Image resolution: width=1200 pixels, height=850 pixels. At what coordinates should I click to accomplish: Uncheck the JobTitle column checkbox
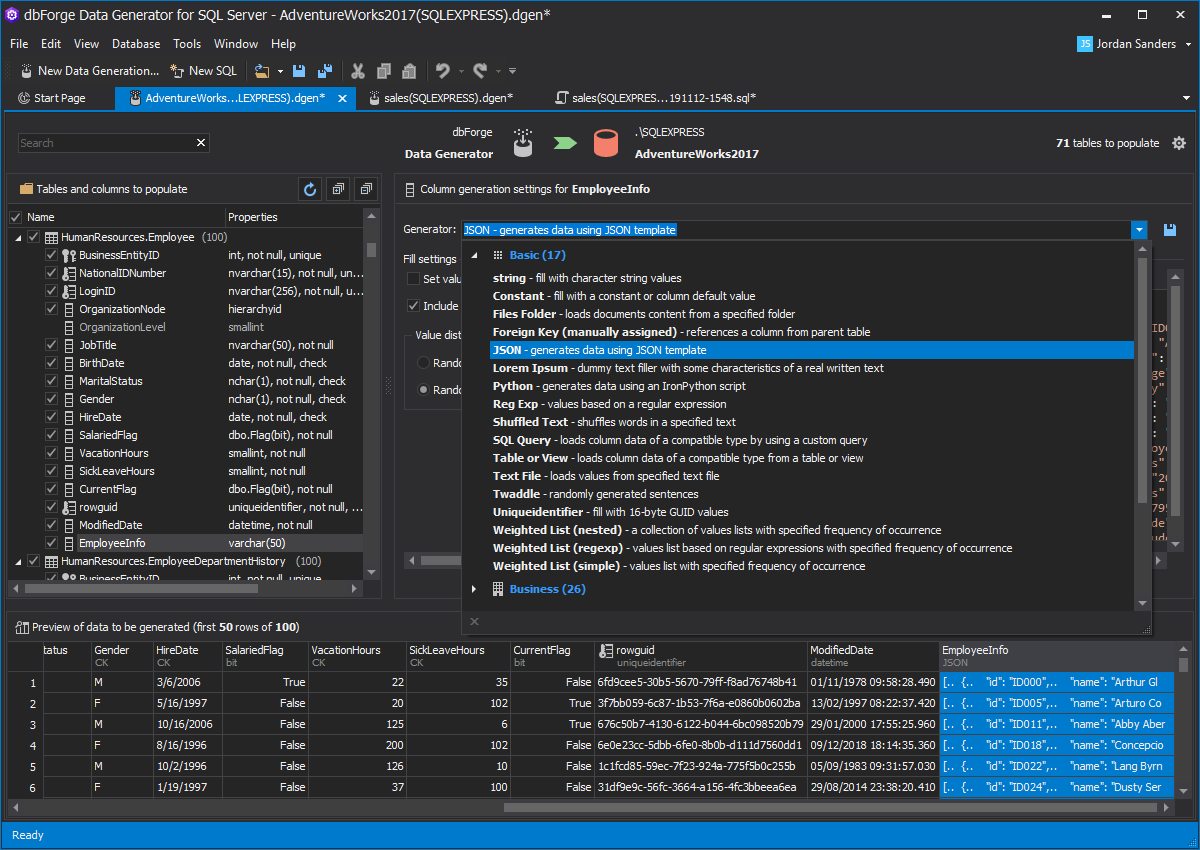pos(51,345)
